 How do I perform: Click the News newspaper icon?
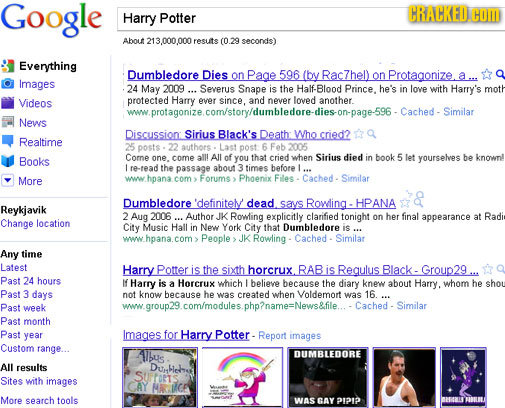pyautogui.click(x=8, y=122)
